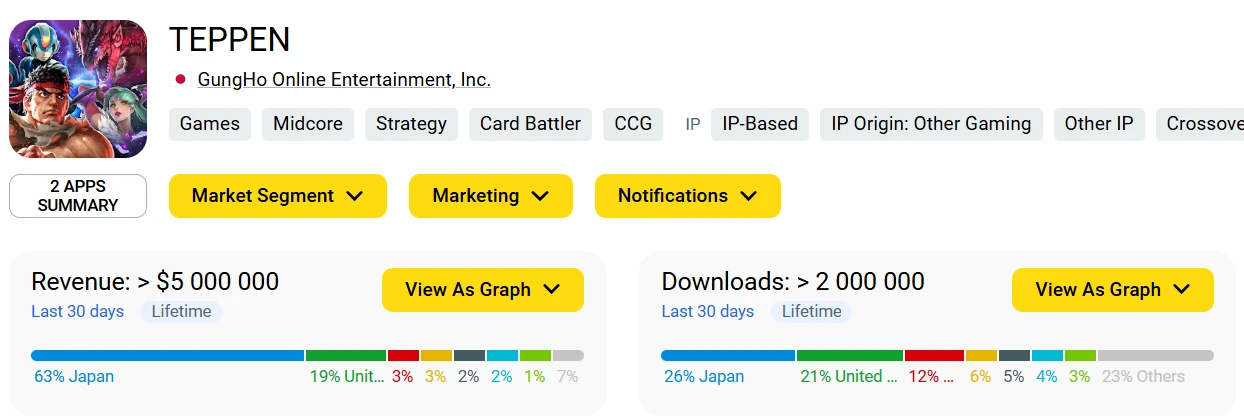Expand the Notifications dropdown
Viewport: 1244px width, 416px height.
(687, 196)
